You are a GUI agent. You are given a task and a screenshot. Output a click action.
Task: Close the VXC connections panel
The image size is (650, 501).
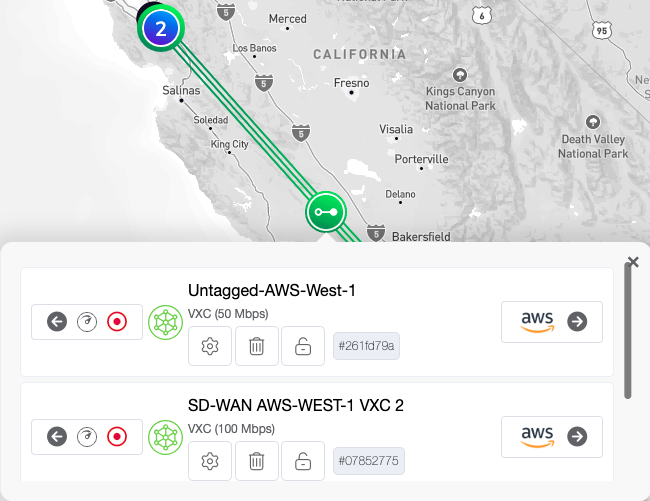tap(633, 262)
